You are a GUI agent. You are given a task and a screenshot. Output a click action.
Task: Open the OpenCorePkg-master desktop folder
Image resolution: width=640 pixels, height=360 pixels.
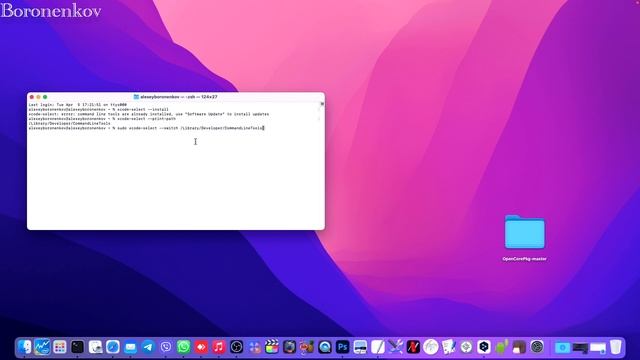click(x=524, y=232)
